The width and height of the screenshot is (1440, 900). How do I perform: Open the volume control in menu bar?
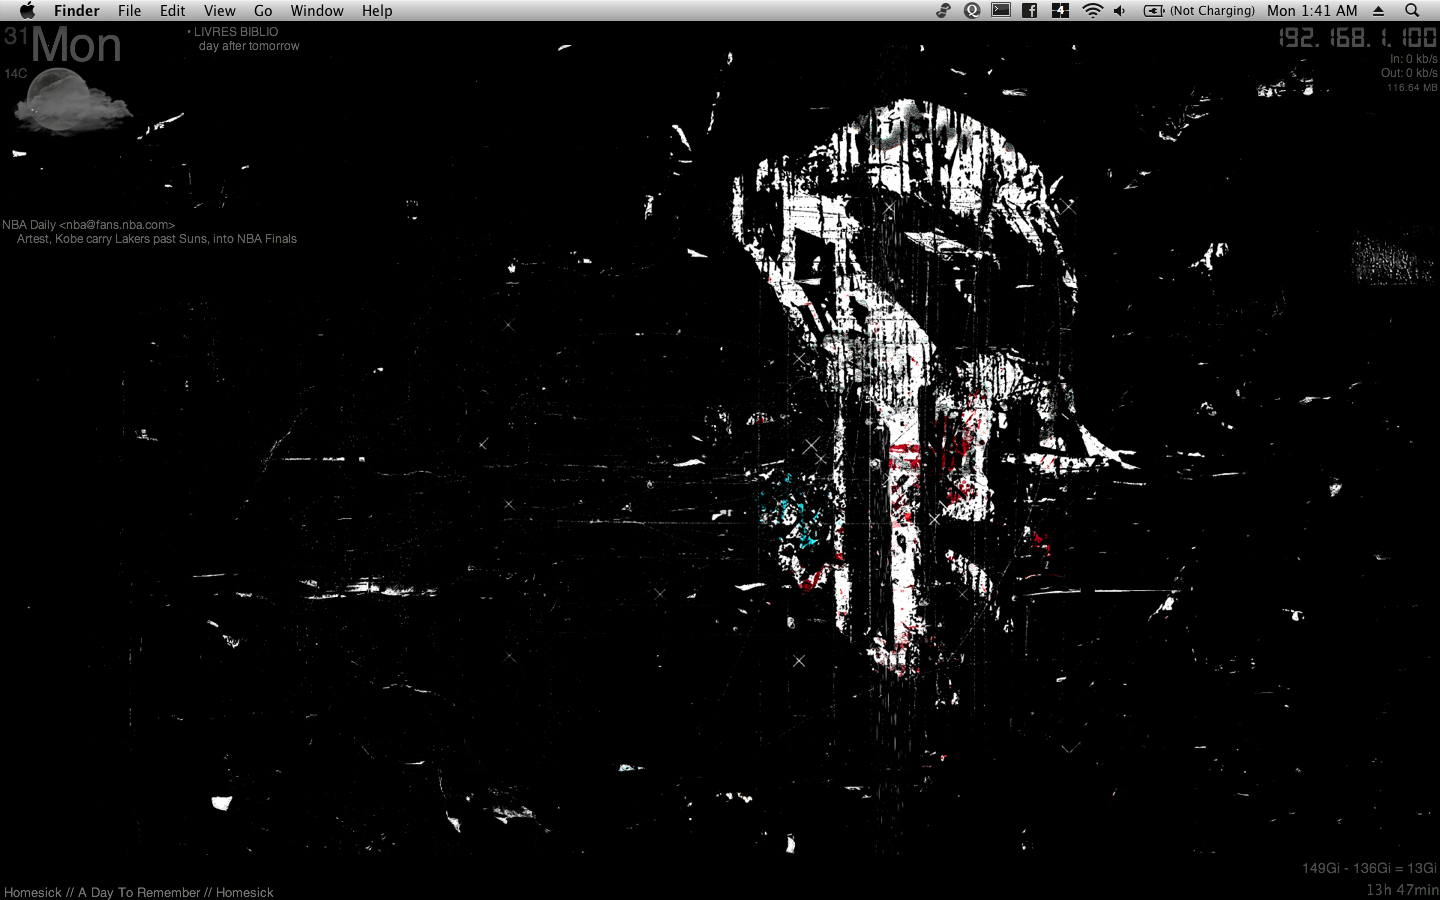click(1120, 11)
